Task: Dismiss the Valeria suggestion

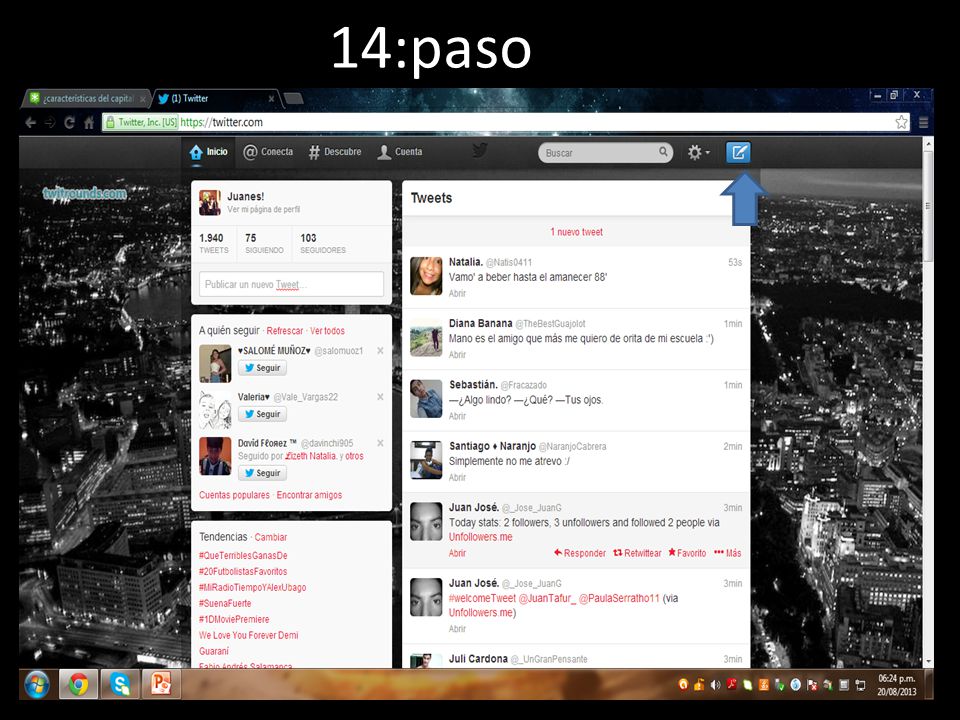Action: tap(380, 397)
